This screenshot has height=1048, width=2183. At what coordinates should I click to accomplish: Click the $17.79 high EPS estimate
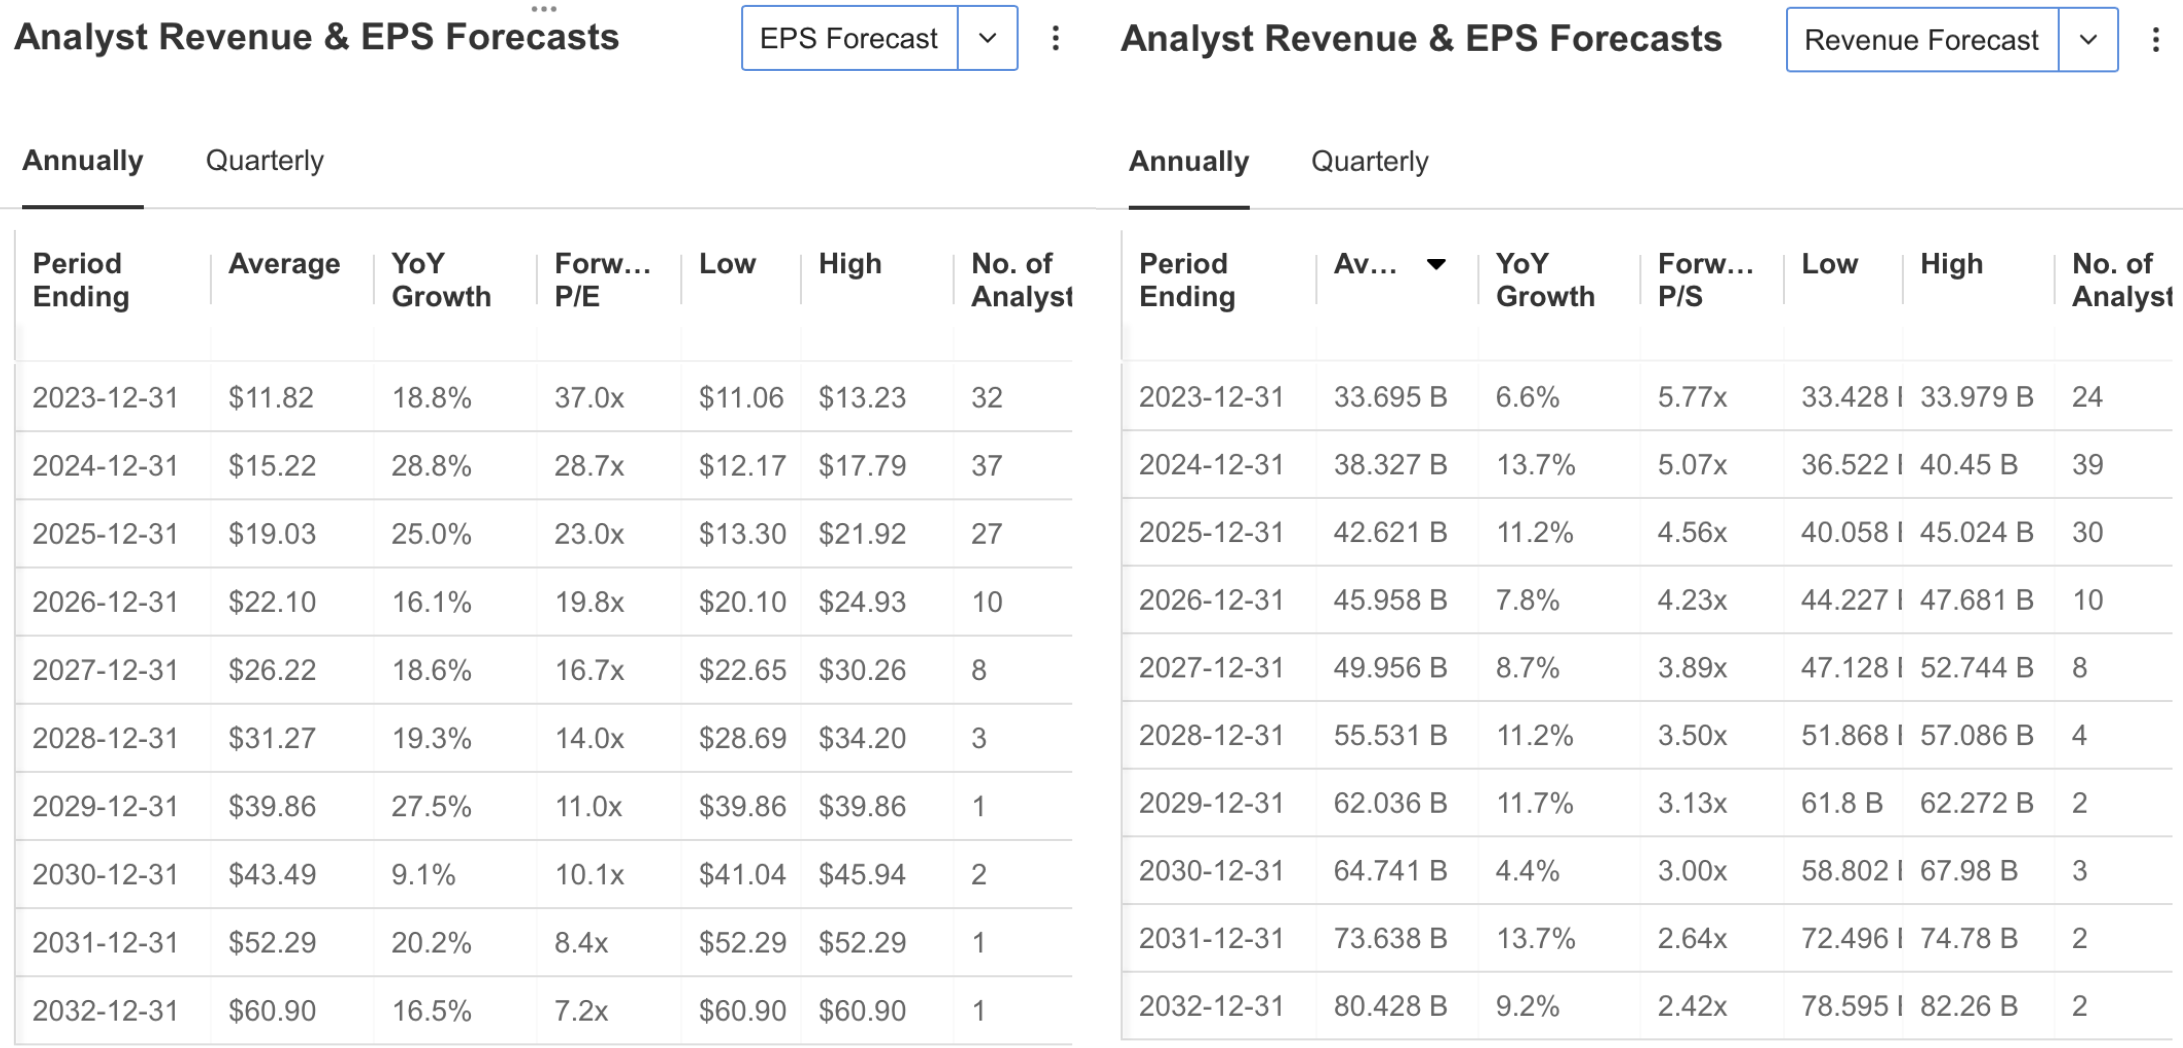[862, 466]
